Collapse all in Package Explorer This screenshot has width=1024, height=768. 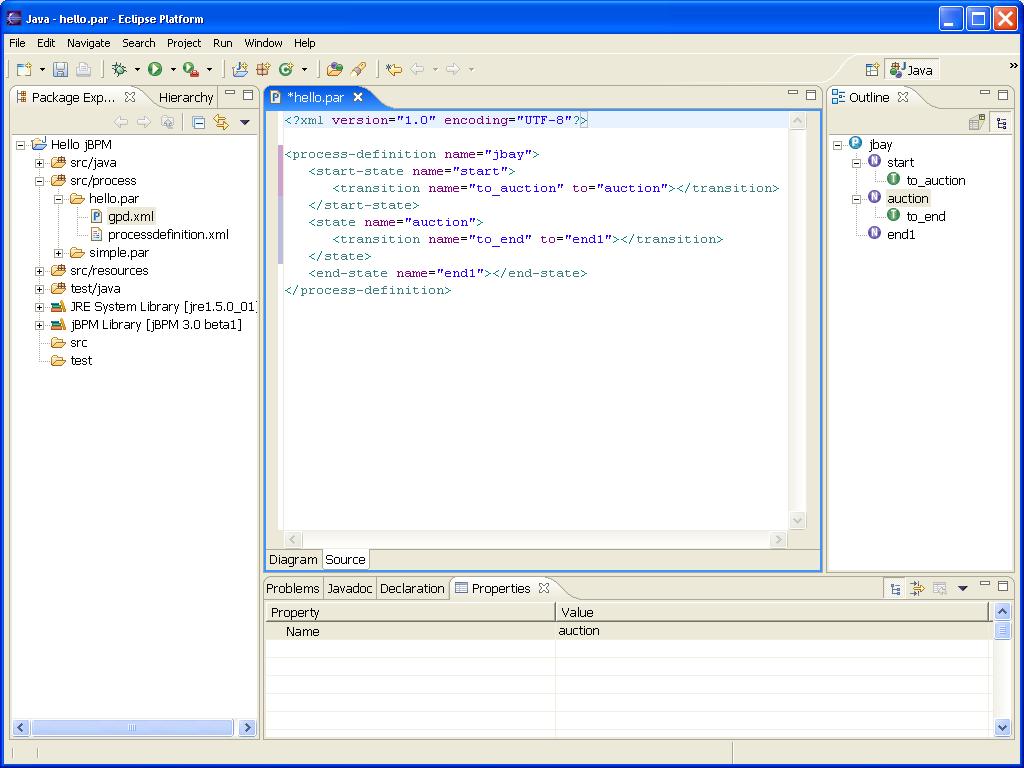199,122
